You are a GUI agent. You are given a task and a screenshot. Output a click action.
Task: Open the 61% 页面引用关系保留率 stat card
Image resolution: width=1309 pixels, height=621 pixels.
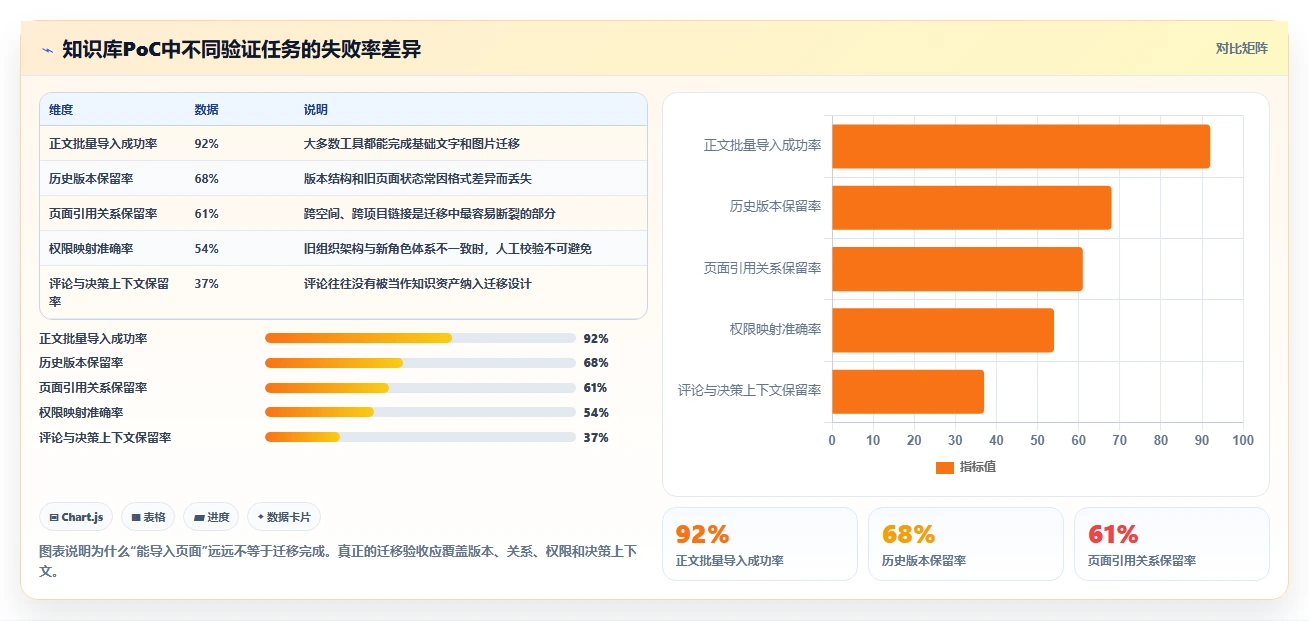click(1172, 544)
